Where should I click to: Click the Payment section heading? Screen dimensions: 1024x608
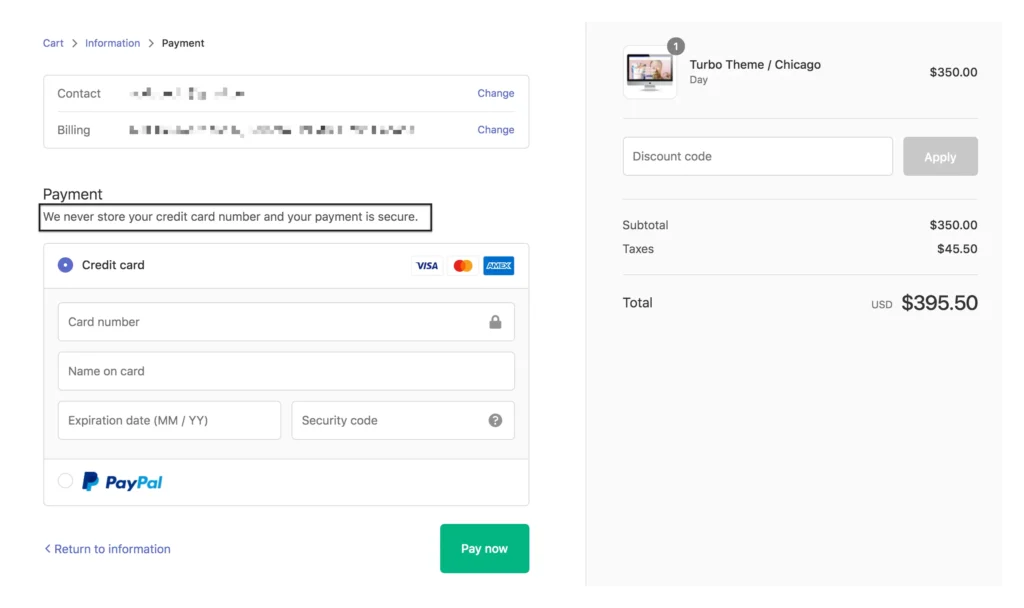click(x=72, y=194)
